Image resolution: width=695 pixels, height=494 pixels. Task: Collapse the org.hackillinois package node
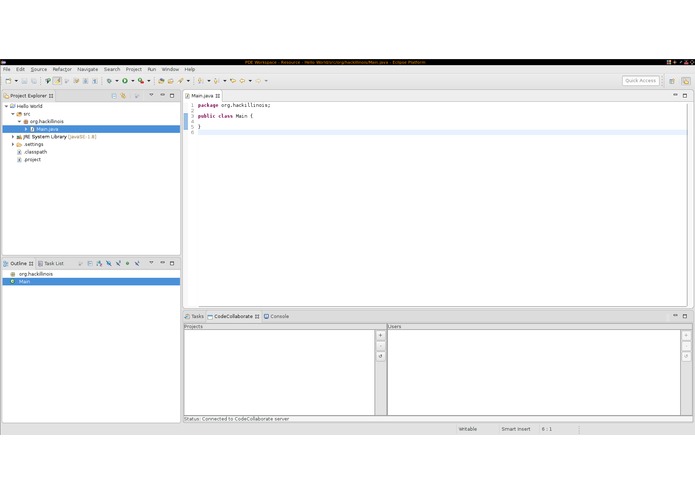(20, 121)
